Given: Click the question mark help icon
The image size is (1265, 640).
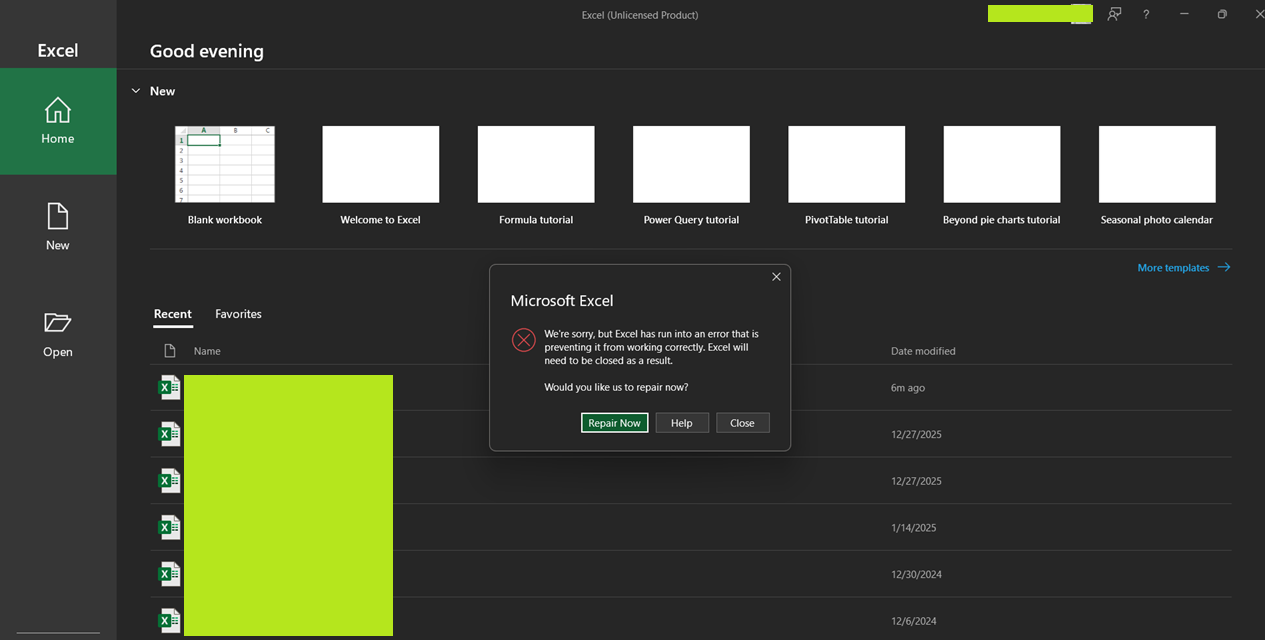Looking at the screenshot, I should pos(1146,14).
